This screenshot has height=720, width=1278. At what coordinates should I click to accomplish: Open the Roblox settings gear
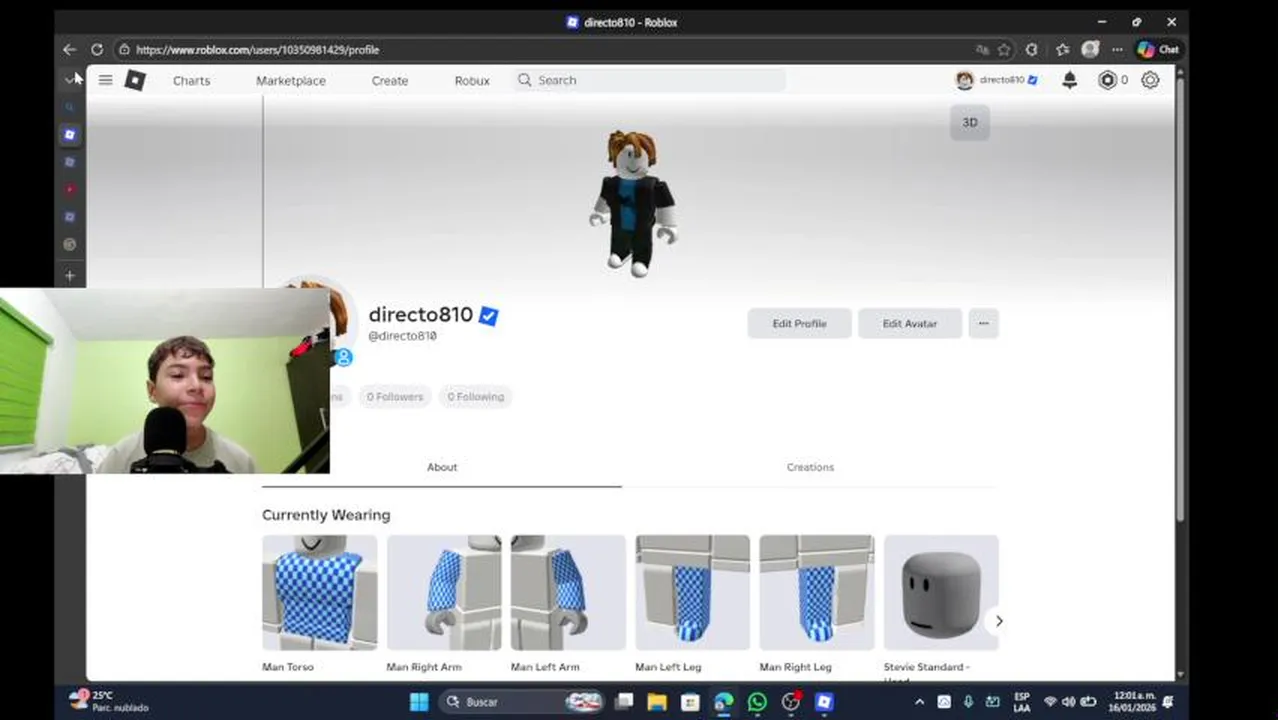coord(1150,80)
